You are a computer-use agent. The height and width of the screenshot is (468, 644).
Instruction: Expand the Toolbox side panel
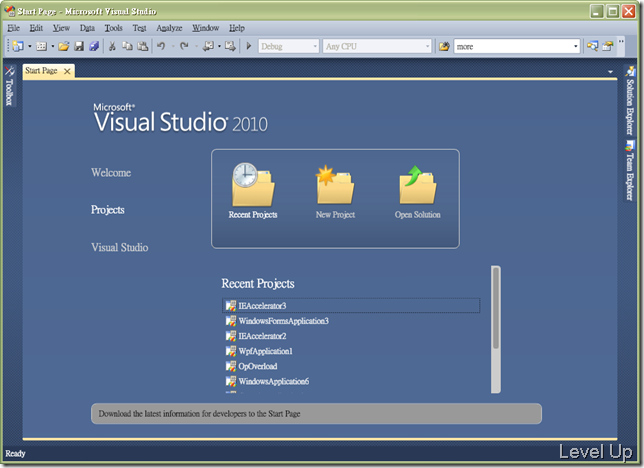tap(9, 85)
